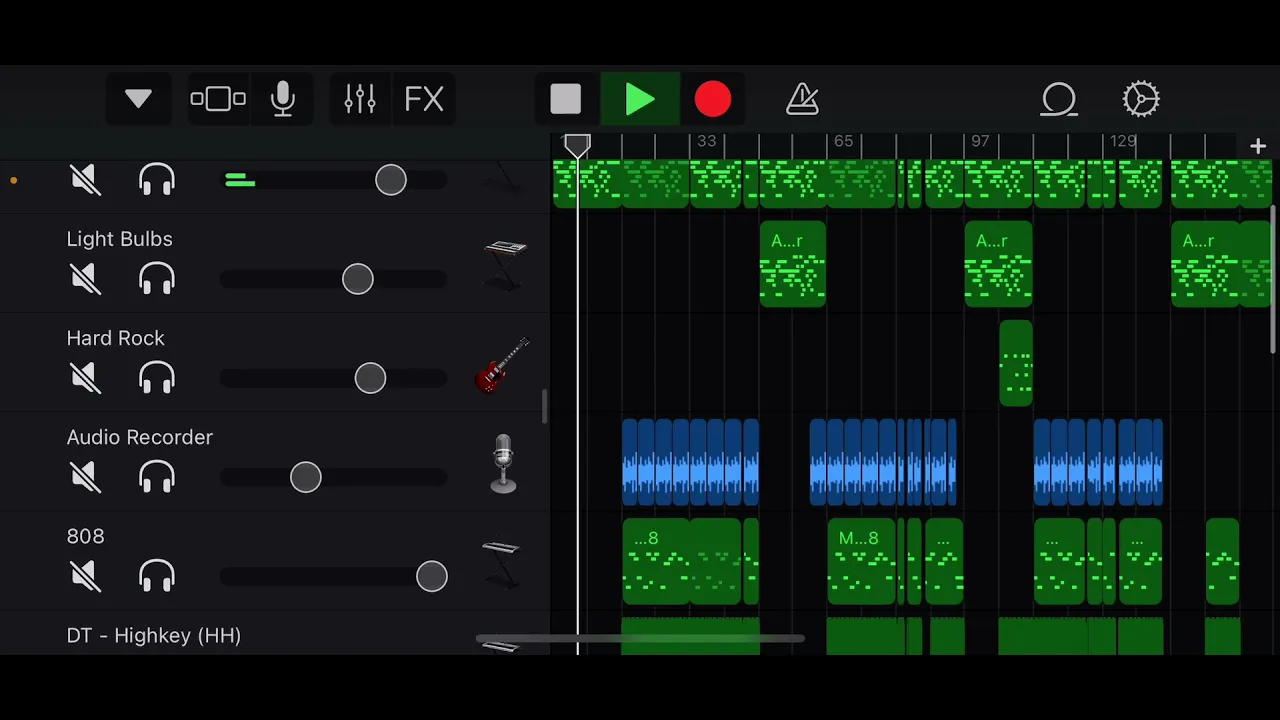Stop playback with the stop button

[x=566, y=99]
